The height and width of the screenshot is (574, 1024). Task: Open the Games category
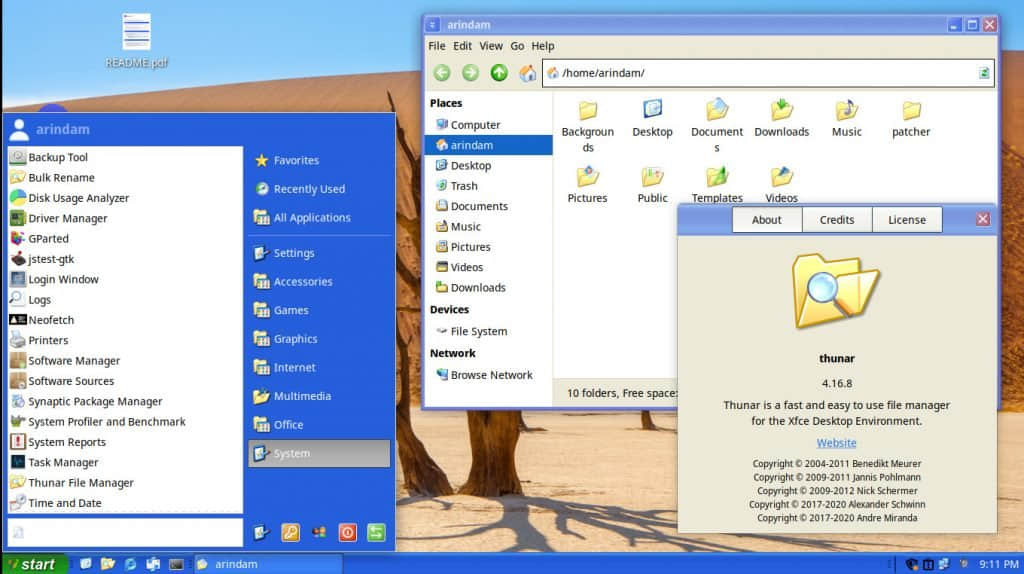pos(319,310)
